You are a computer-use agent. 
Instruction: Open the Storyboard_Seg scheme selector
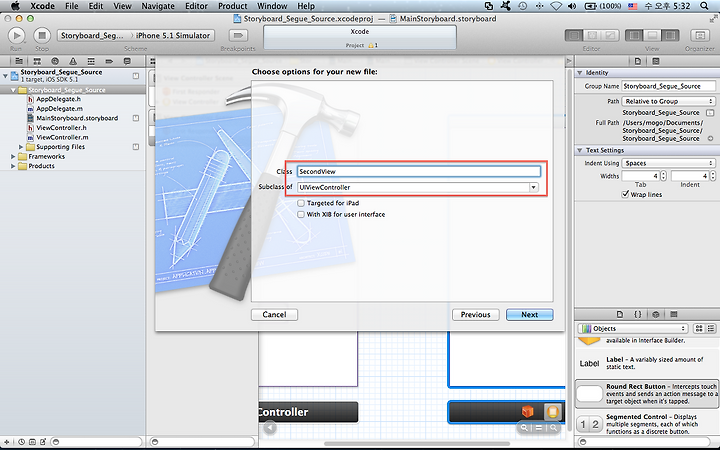click(96, 35)
